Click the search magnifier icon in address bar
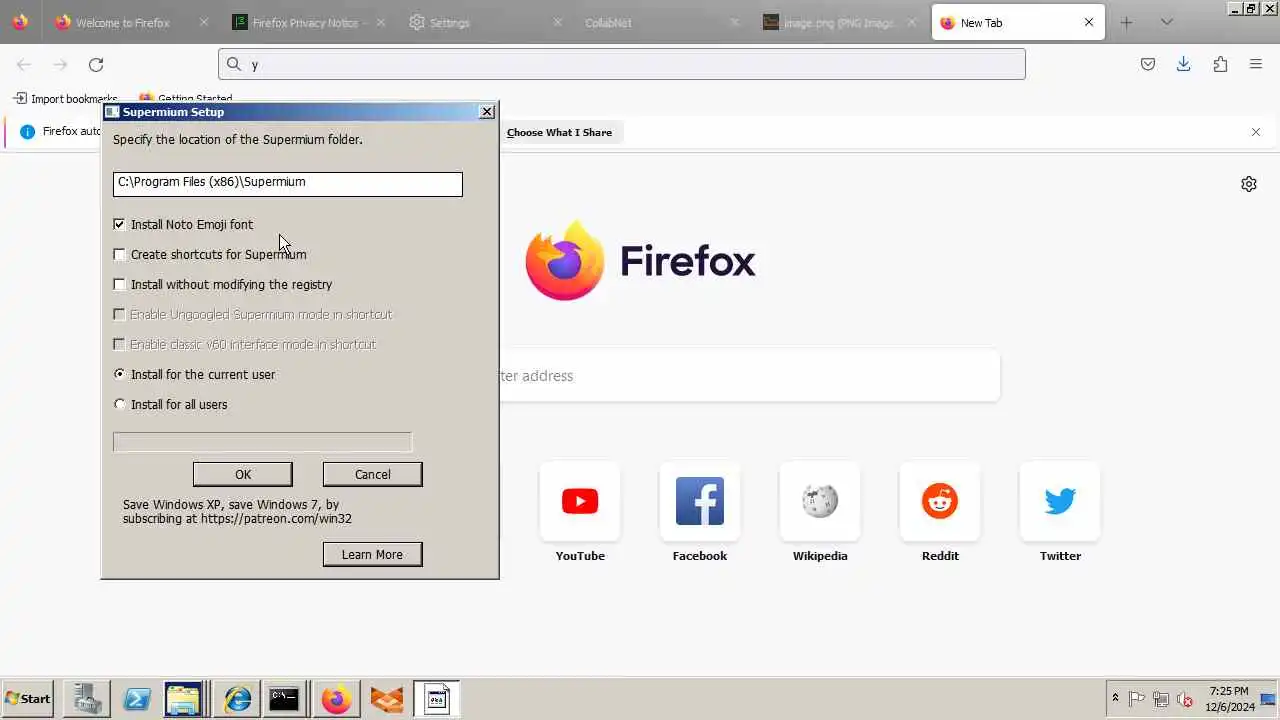 pos(234,64)
